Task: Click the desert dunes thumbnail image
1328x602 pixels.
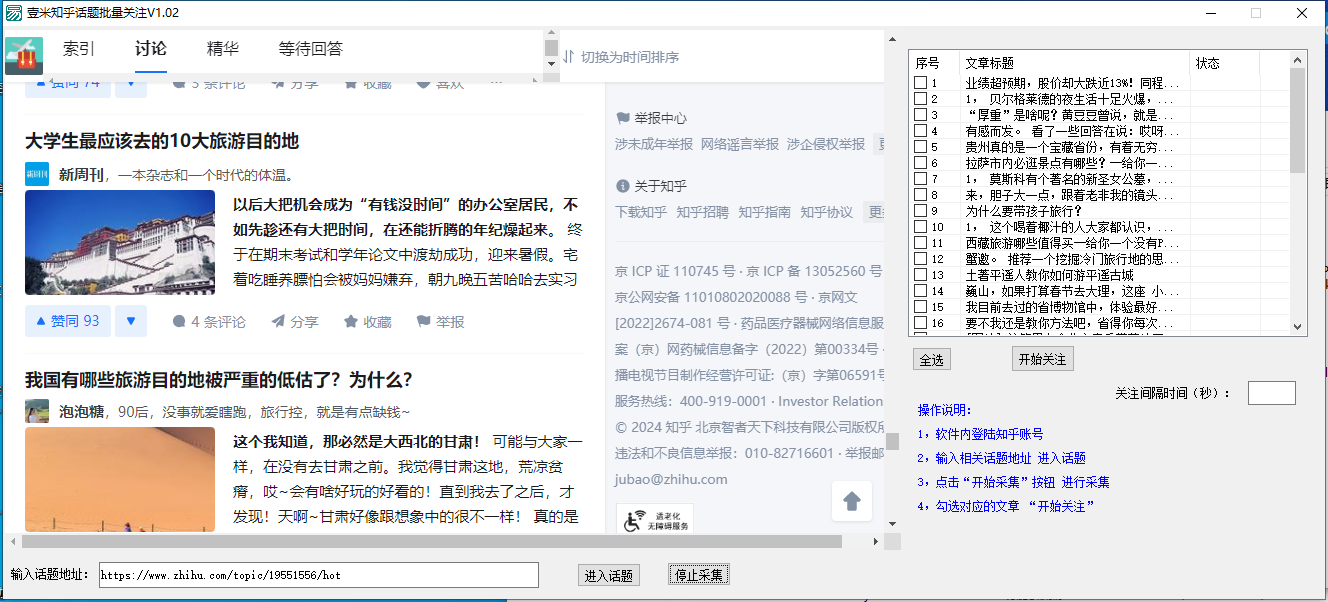Action: [x=120, y=479]
